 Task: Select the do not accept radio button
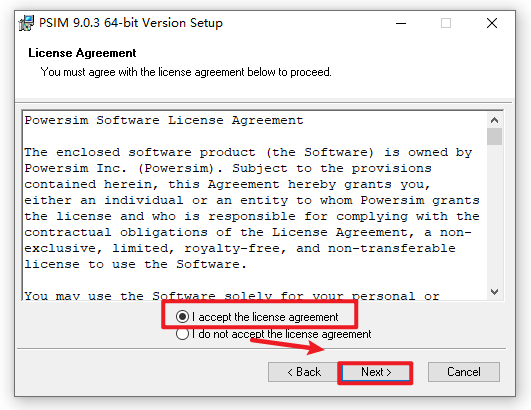tap(182, 334)
